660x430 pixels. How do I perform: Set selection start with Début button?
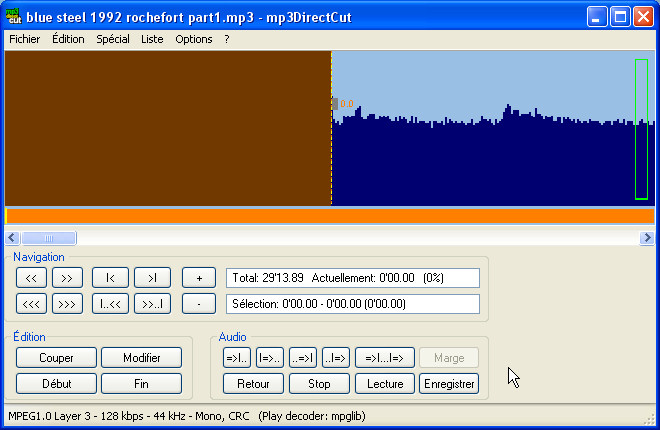[x=56, y=383]
